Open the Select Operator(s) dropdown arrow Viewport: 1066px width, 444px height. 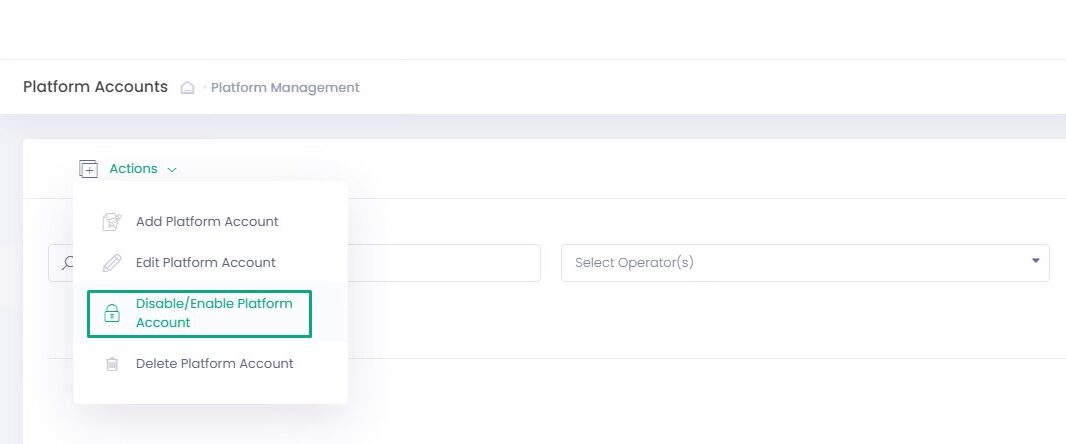[x=1035, y=261]
